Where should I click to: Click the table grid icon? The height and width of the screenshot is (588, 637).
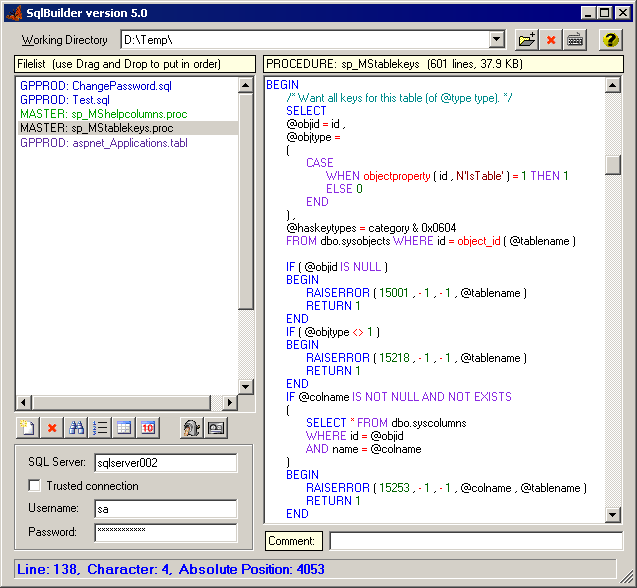point(124,428)
